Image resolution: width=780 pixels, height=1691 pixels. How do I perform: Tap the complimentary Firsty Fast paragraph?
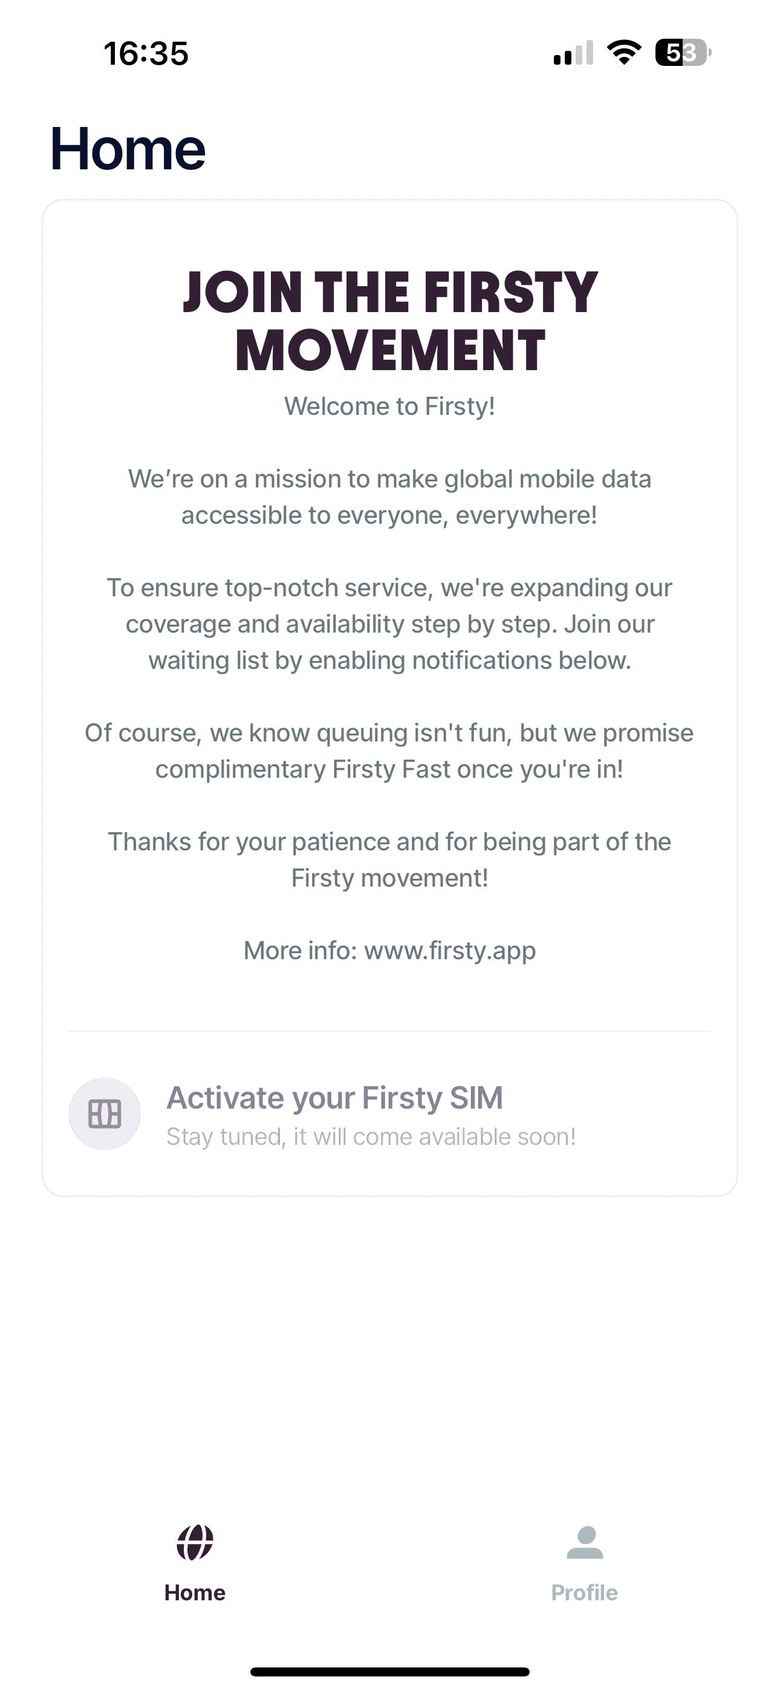[x=390, y=751]
